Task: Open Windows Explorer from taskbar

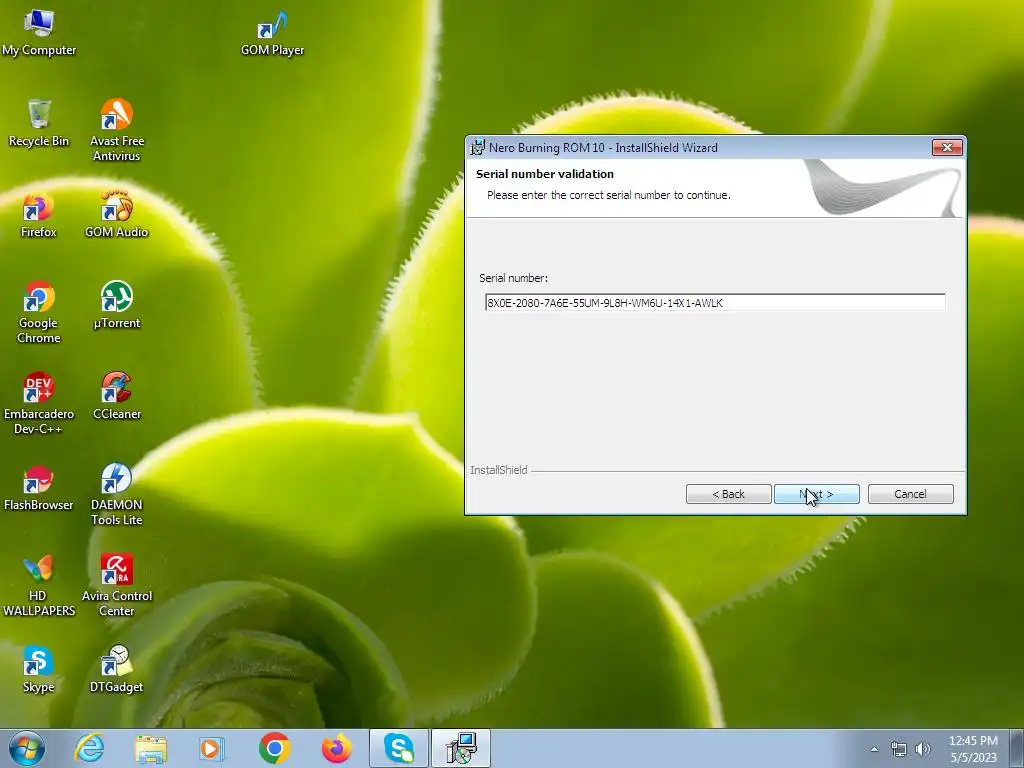Action: point(151,748)
